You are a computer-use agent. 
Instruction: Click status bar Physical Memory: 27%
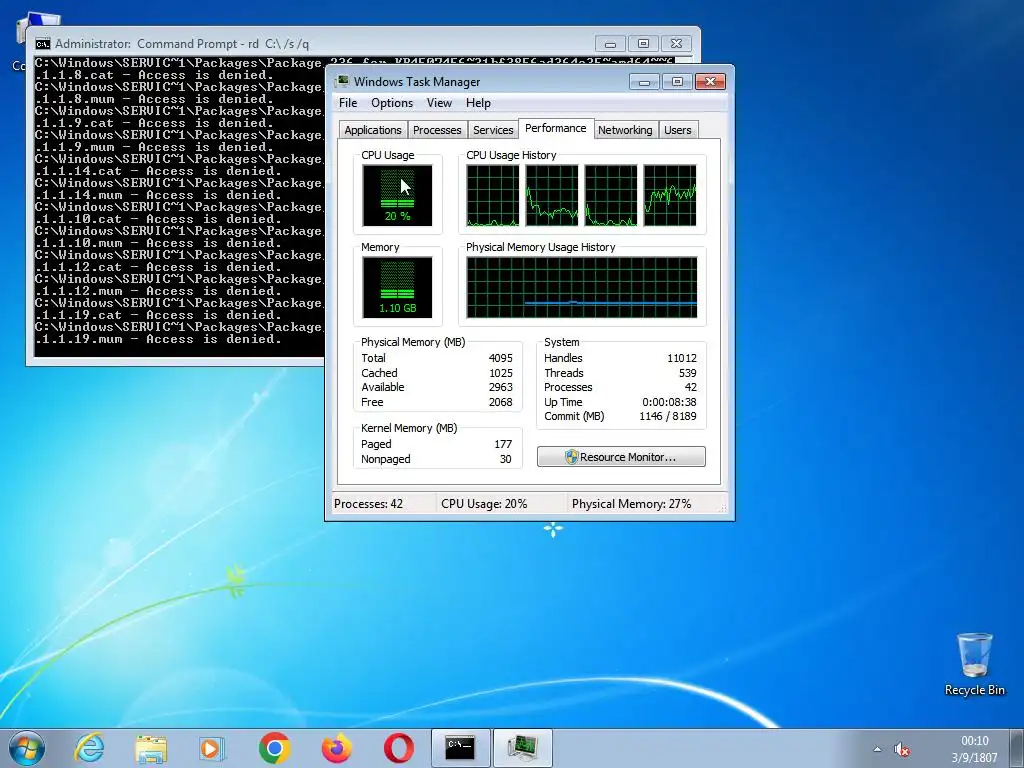(631, 504)
